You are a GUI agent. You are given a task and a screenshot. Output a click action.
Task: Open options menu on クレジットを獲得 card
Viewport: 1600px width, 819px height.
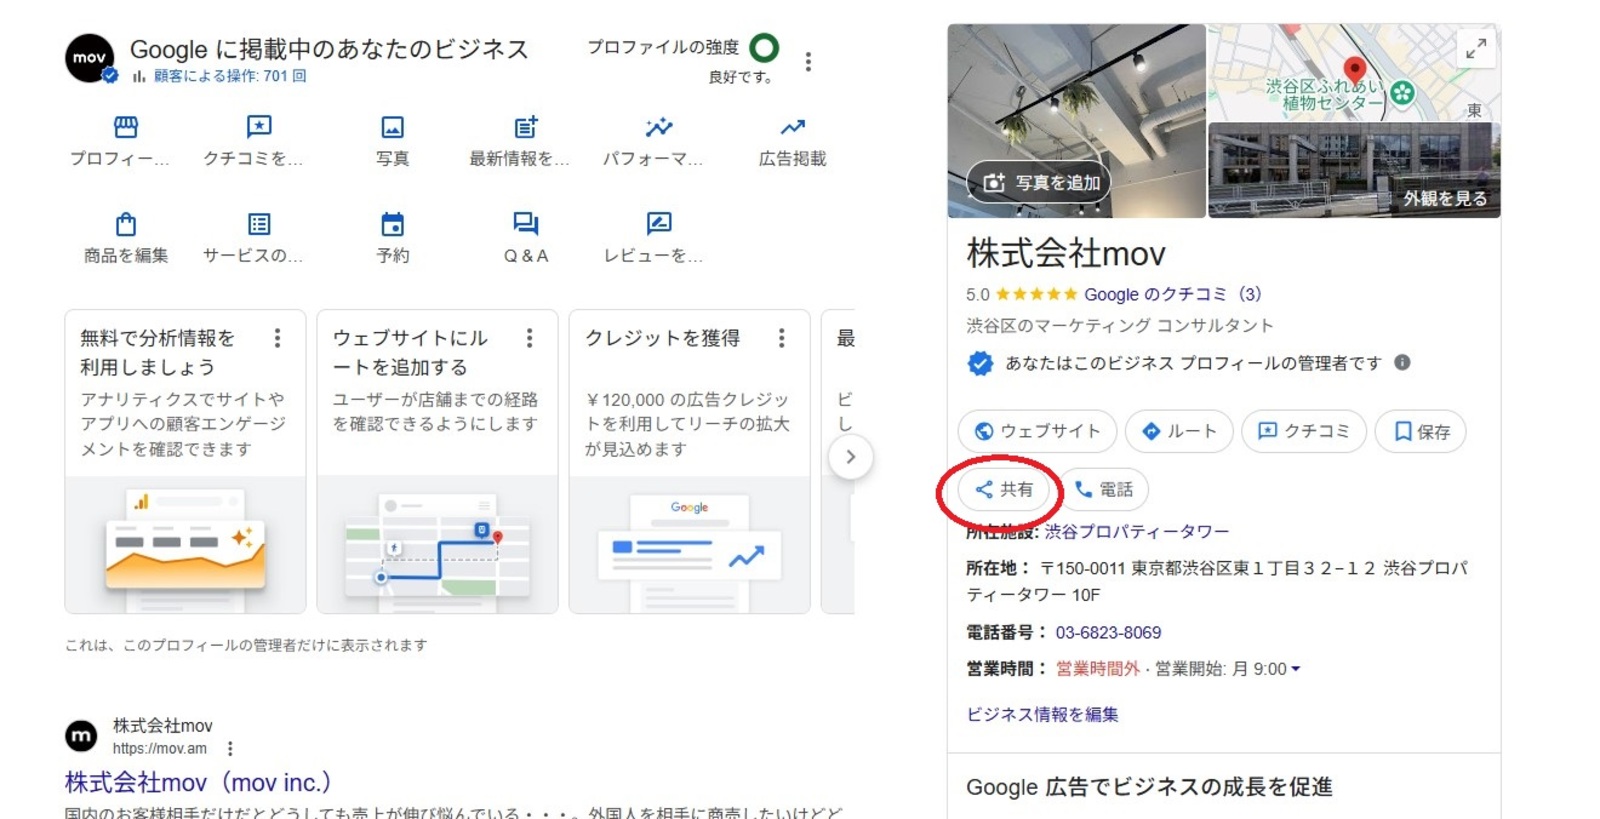click(x=782, y=339)
